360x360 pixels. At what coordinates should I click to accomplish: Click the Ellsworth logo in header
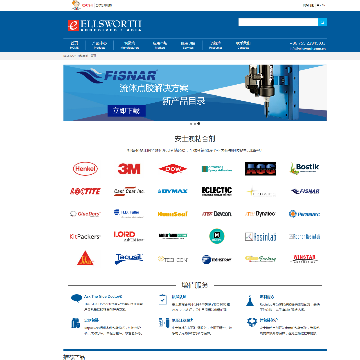pyautogui.click(x=104, y=25)
